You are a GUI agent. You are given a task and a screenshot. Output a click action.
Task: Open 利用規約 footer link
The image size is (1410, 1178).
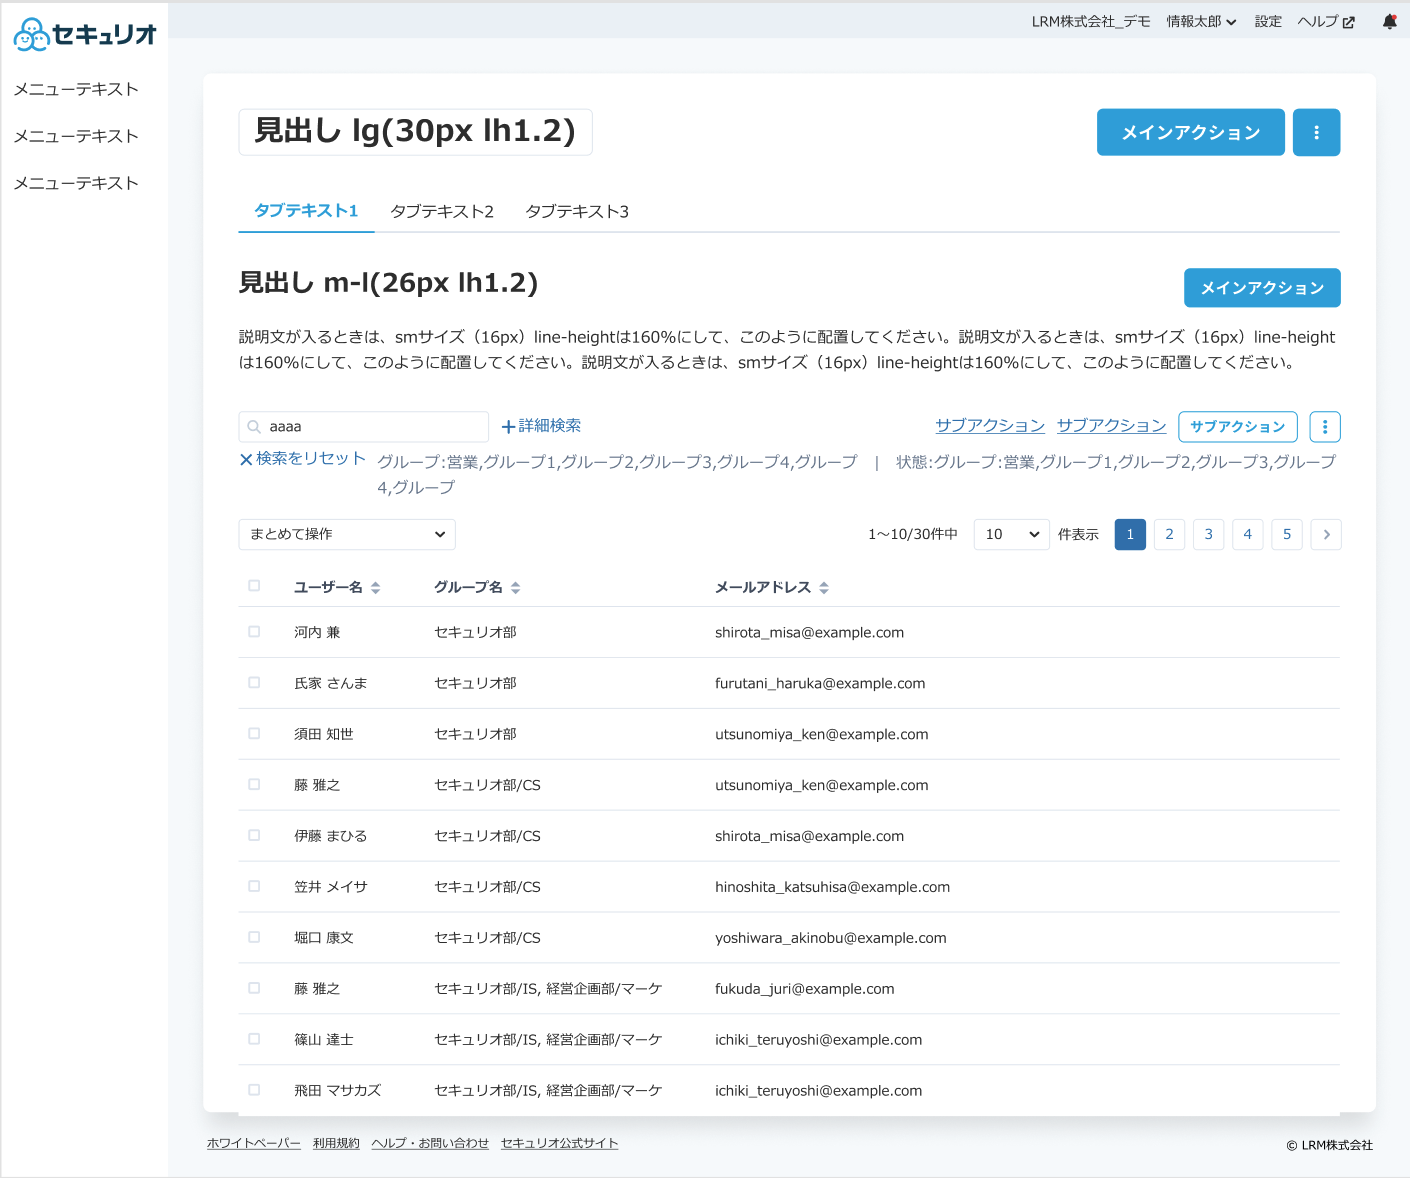(336, 1144)
